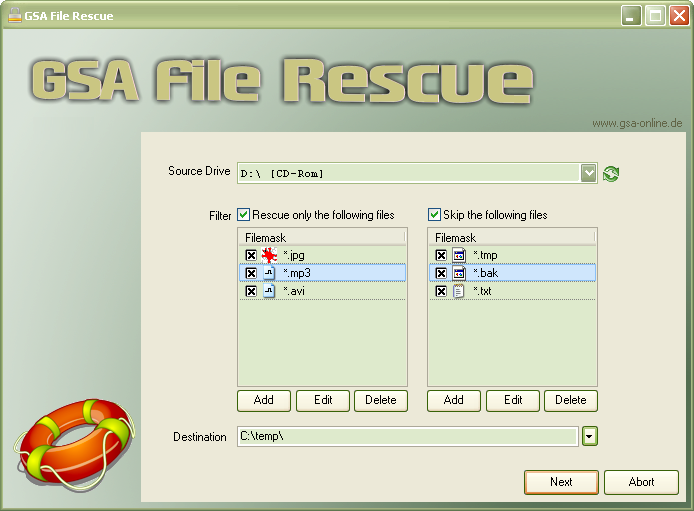Click the *.jpg file type icon
The height and width of the screenshot is (511, 694).
(x=269, y=256)
